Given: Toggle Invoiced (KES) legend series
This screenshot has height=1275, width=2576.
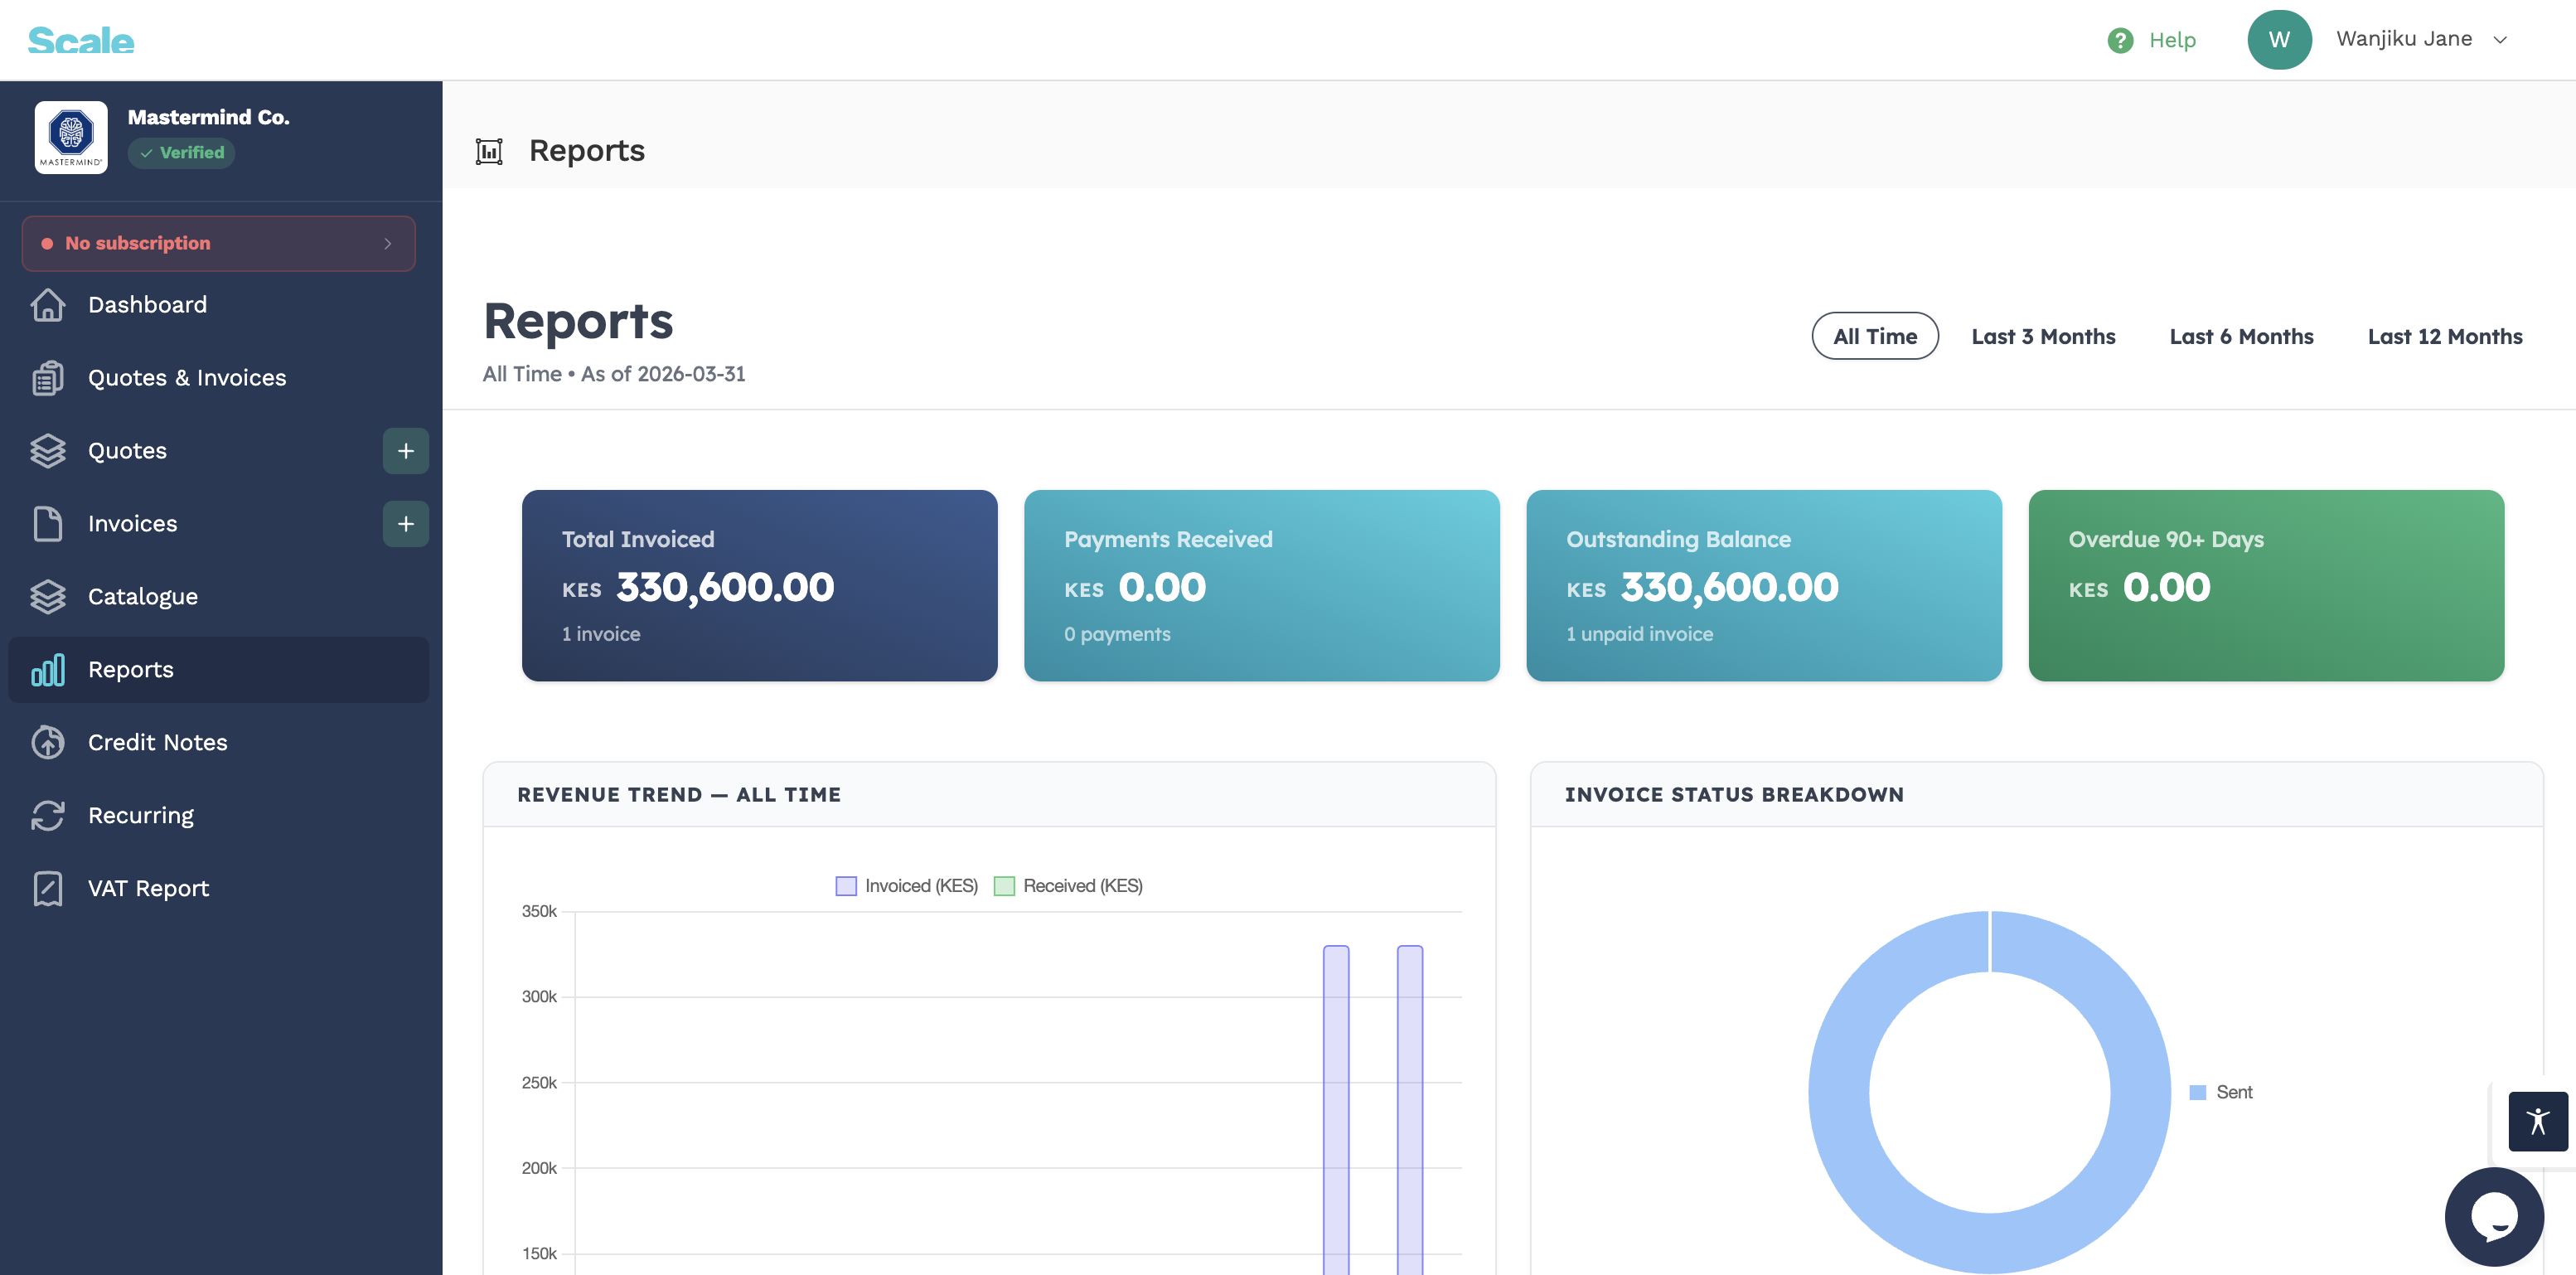Looking at the screenshot, I should coord(906,886).
